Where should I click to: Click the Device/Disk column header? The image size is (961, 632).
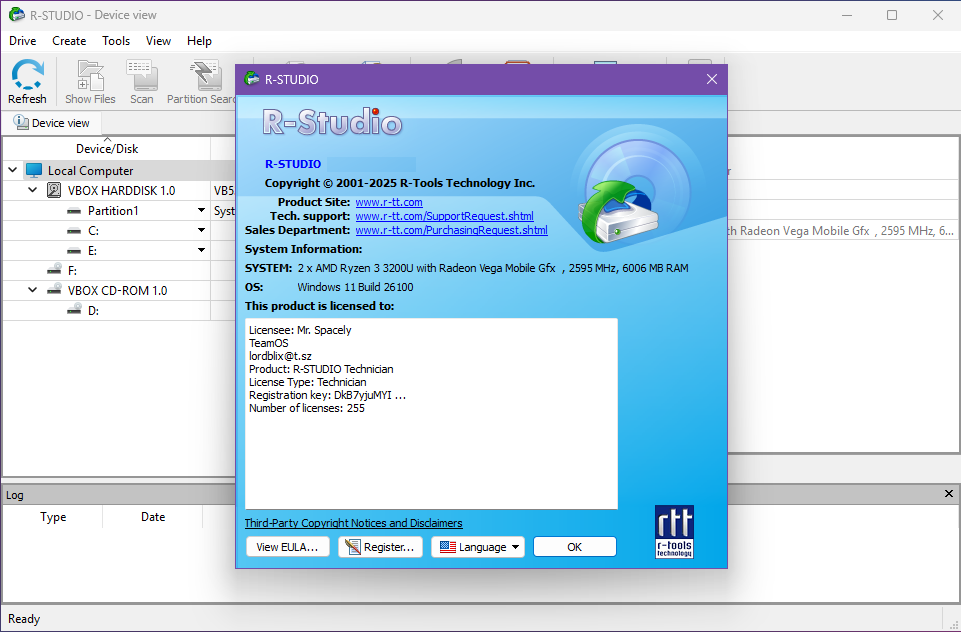pos(107,148)
